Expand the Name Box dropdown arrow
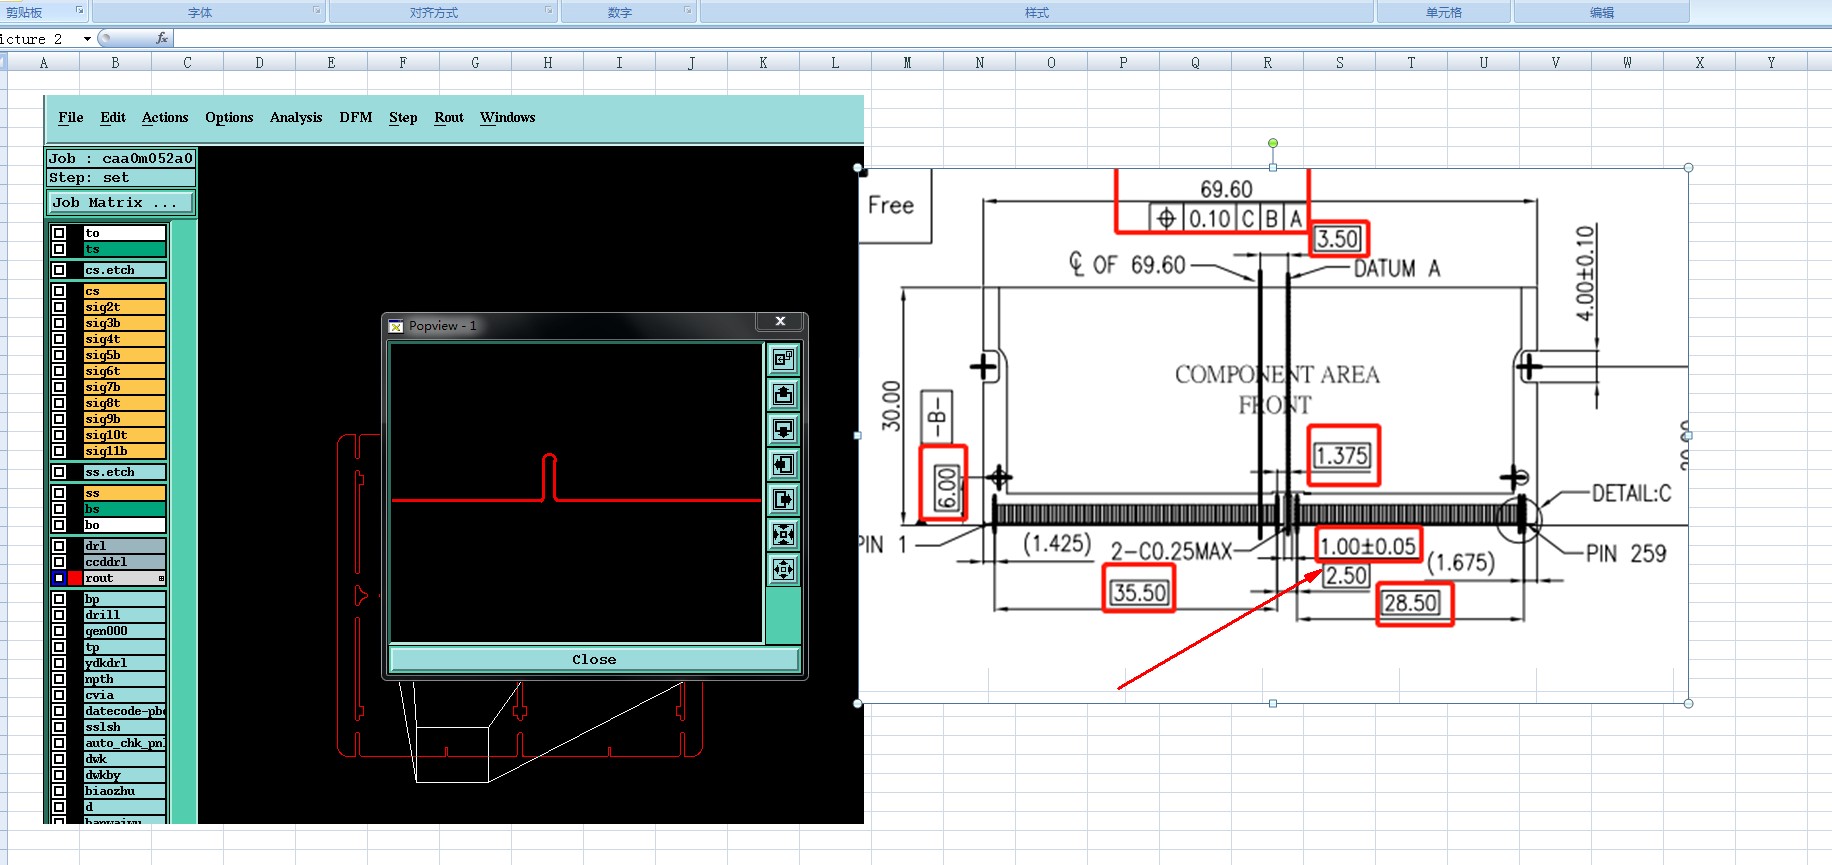This screenshot has height=865, width=1832. coord(87,39)
